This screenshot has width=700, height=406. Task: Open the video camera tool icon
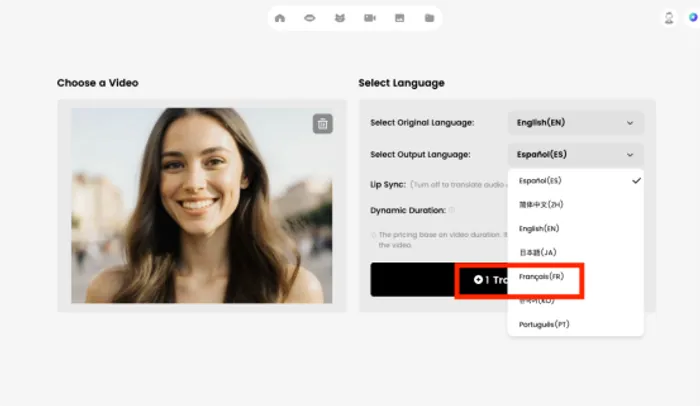point(369,18)
